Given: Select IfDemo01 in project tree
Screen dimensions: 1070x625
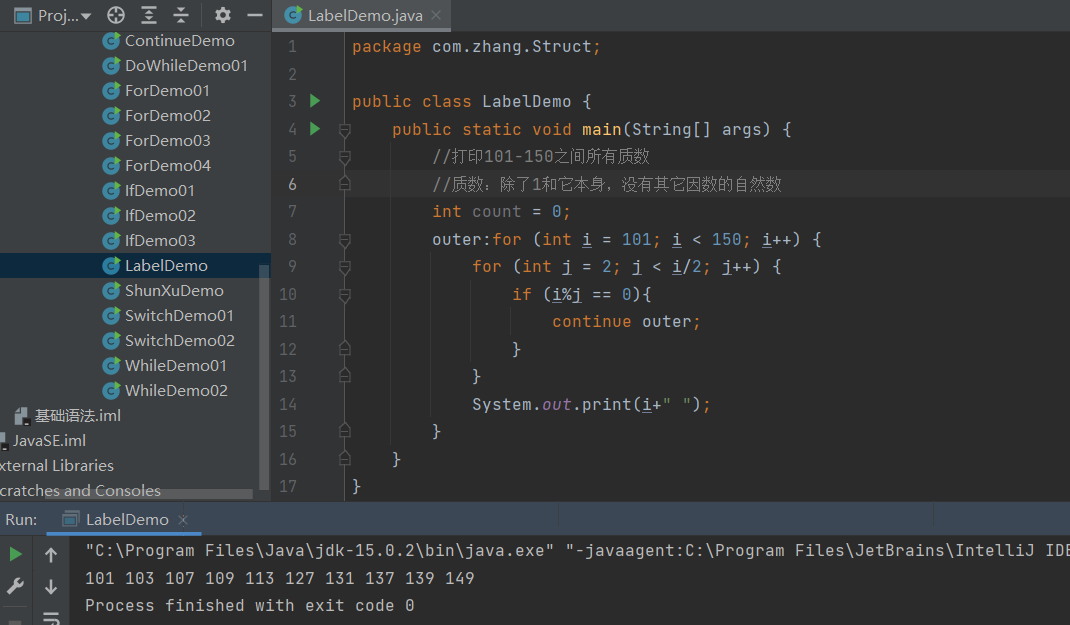Looking at the screenshot, I should tap(160, 190).
